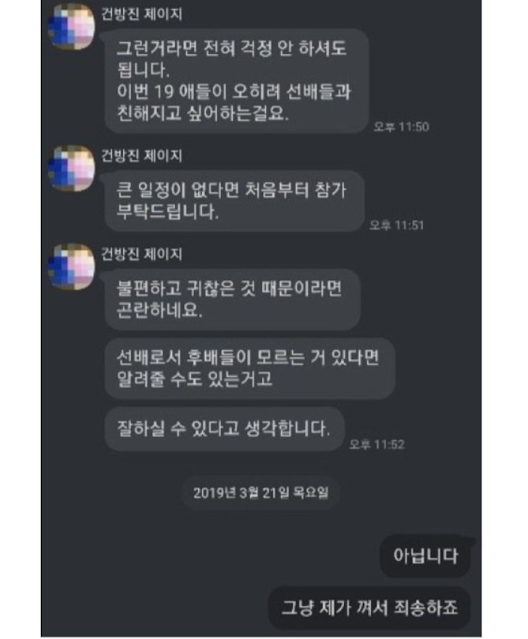
Task: Select outgoing message 그냥 제가 껴서 죄송하죠
Action: [370, 608]
